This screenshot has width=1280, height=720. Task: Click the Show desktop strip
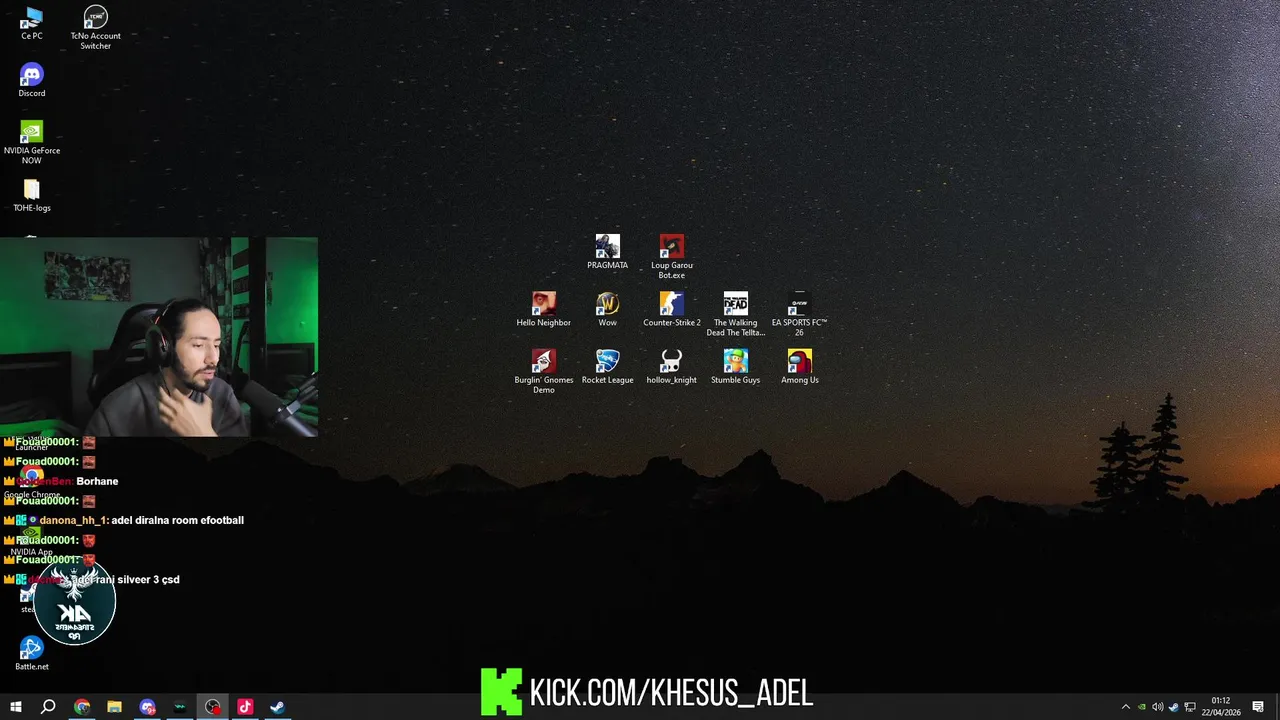(1277, 707)
